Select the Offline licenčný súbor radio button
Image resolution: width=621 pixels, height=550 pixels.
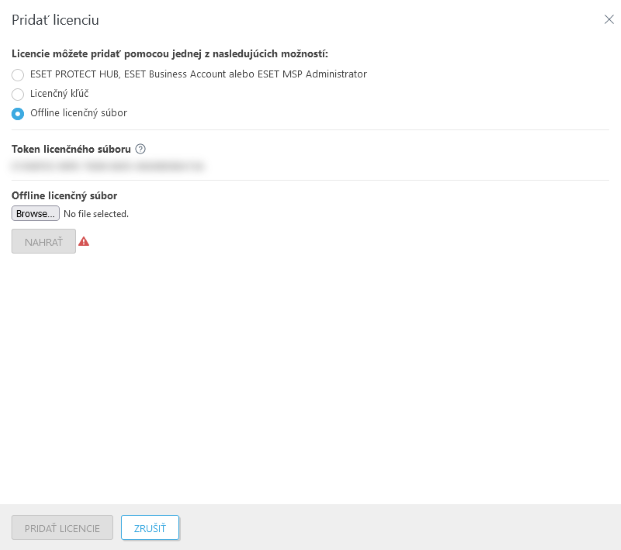pyautogui.click(x=17, y=114)
